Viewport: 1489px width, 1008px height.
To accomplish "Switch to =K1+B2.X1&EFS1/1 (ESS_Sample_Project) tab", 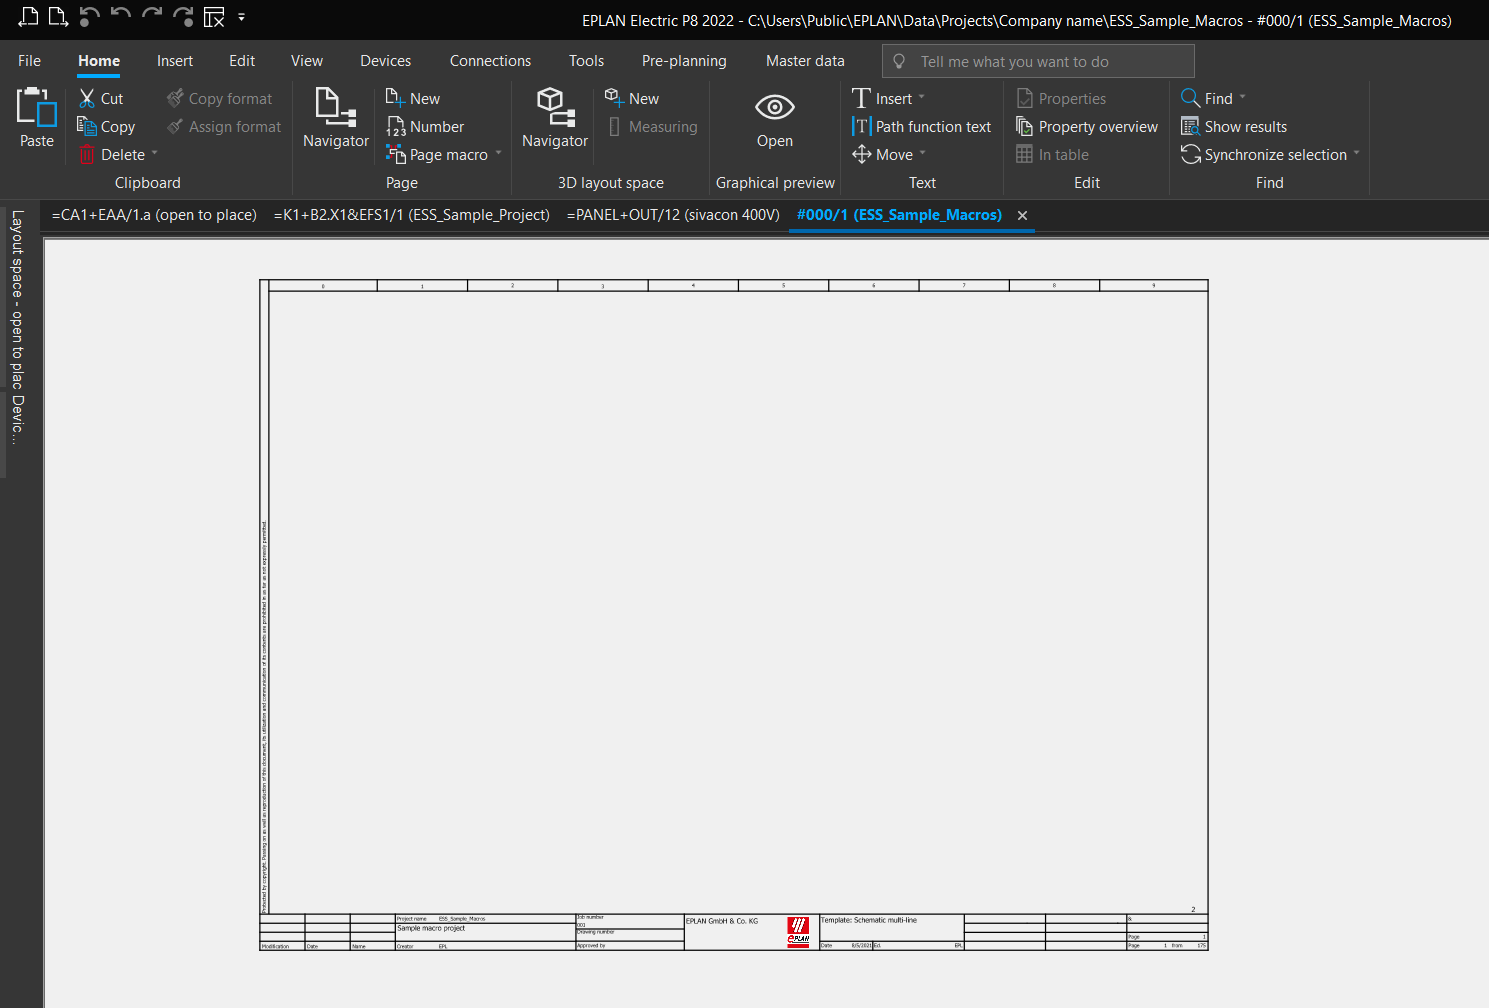I will click(412, 215).
